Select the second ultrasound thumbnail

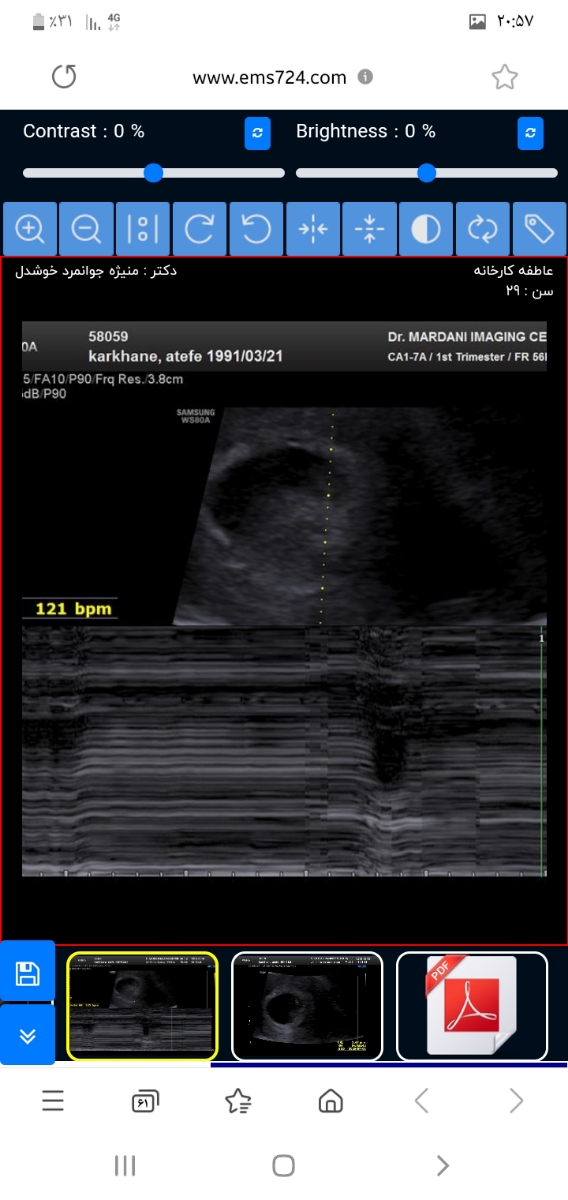coord(307,1006)
